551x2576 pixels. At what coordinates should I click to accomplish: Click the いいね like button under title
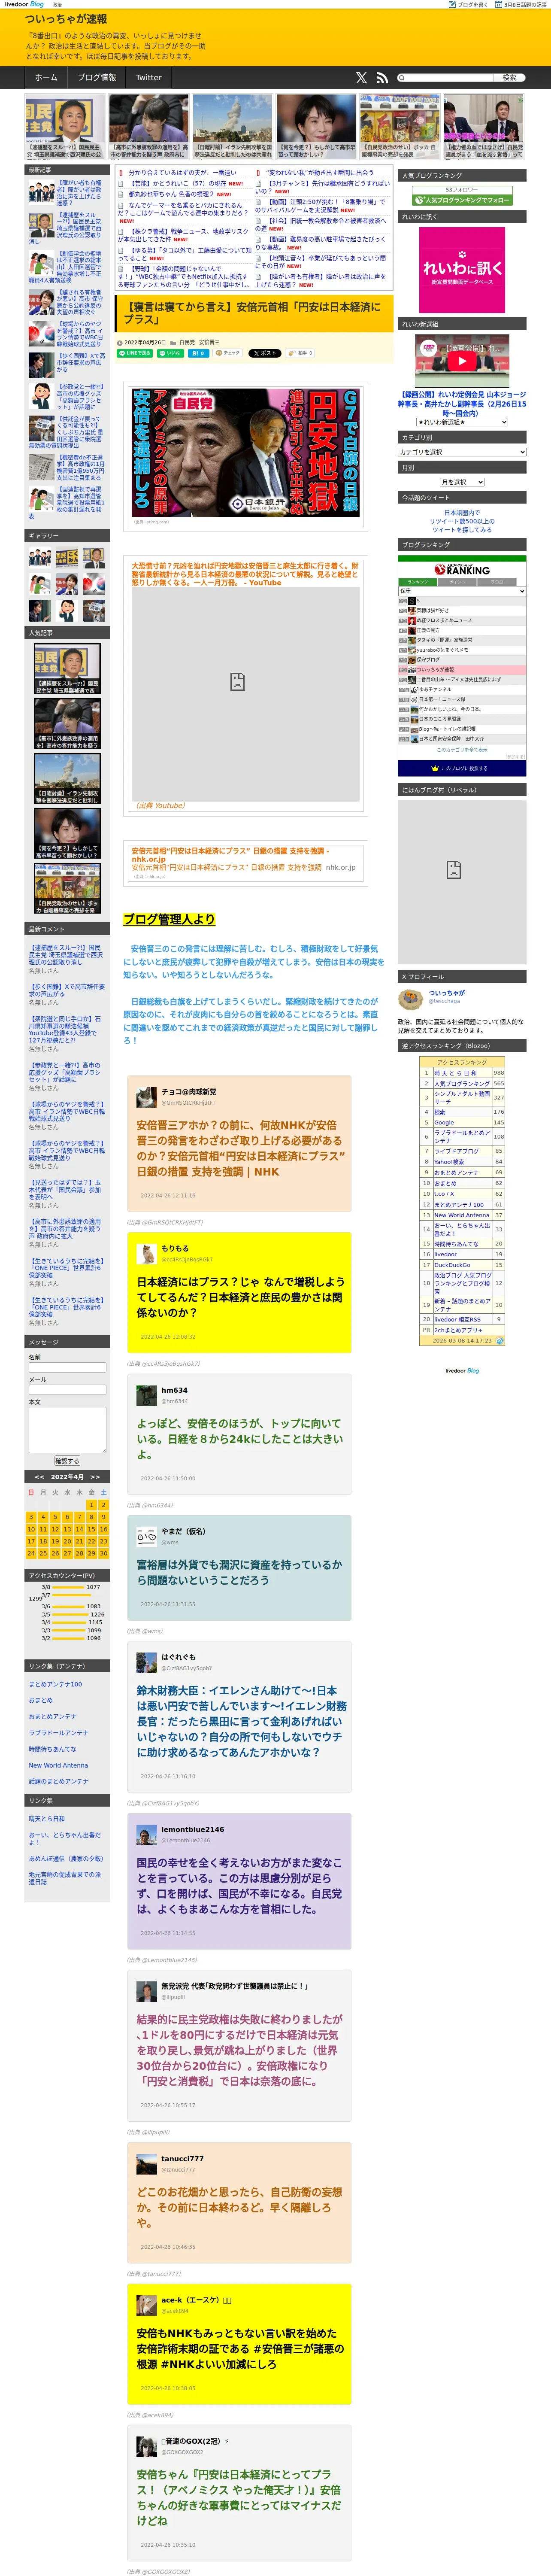[x=170, y=353]
